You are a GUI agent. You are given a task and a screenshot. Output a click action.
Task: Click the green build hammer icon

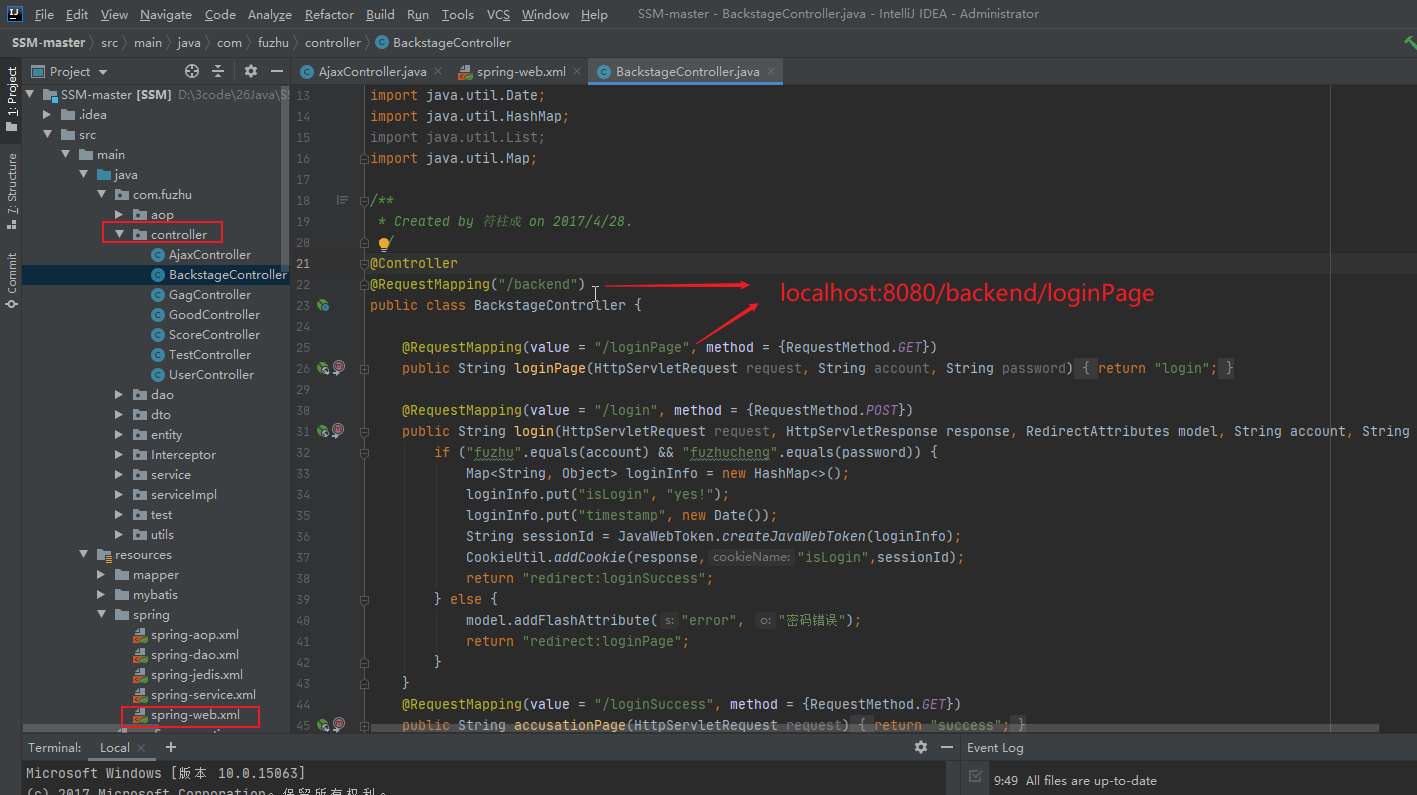[1410, 42]
